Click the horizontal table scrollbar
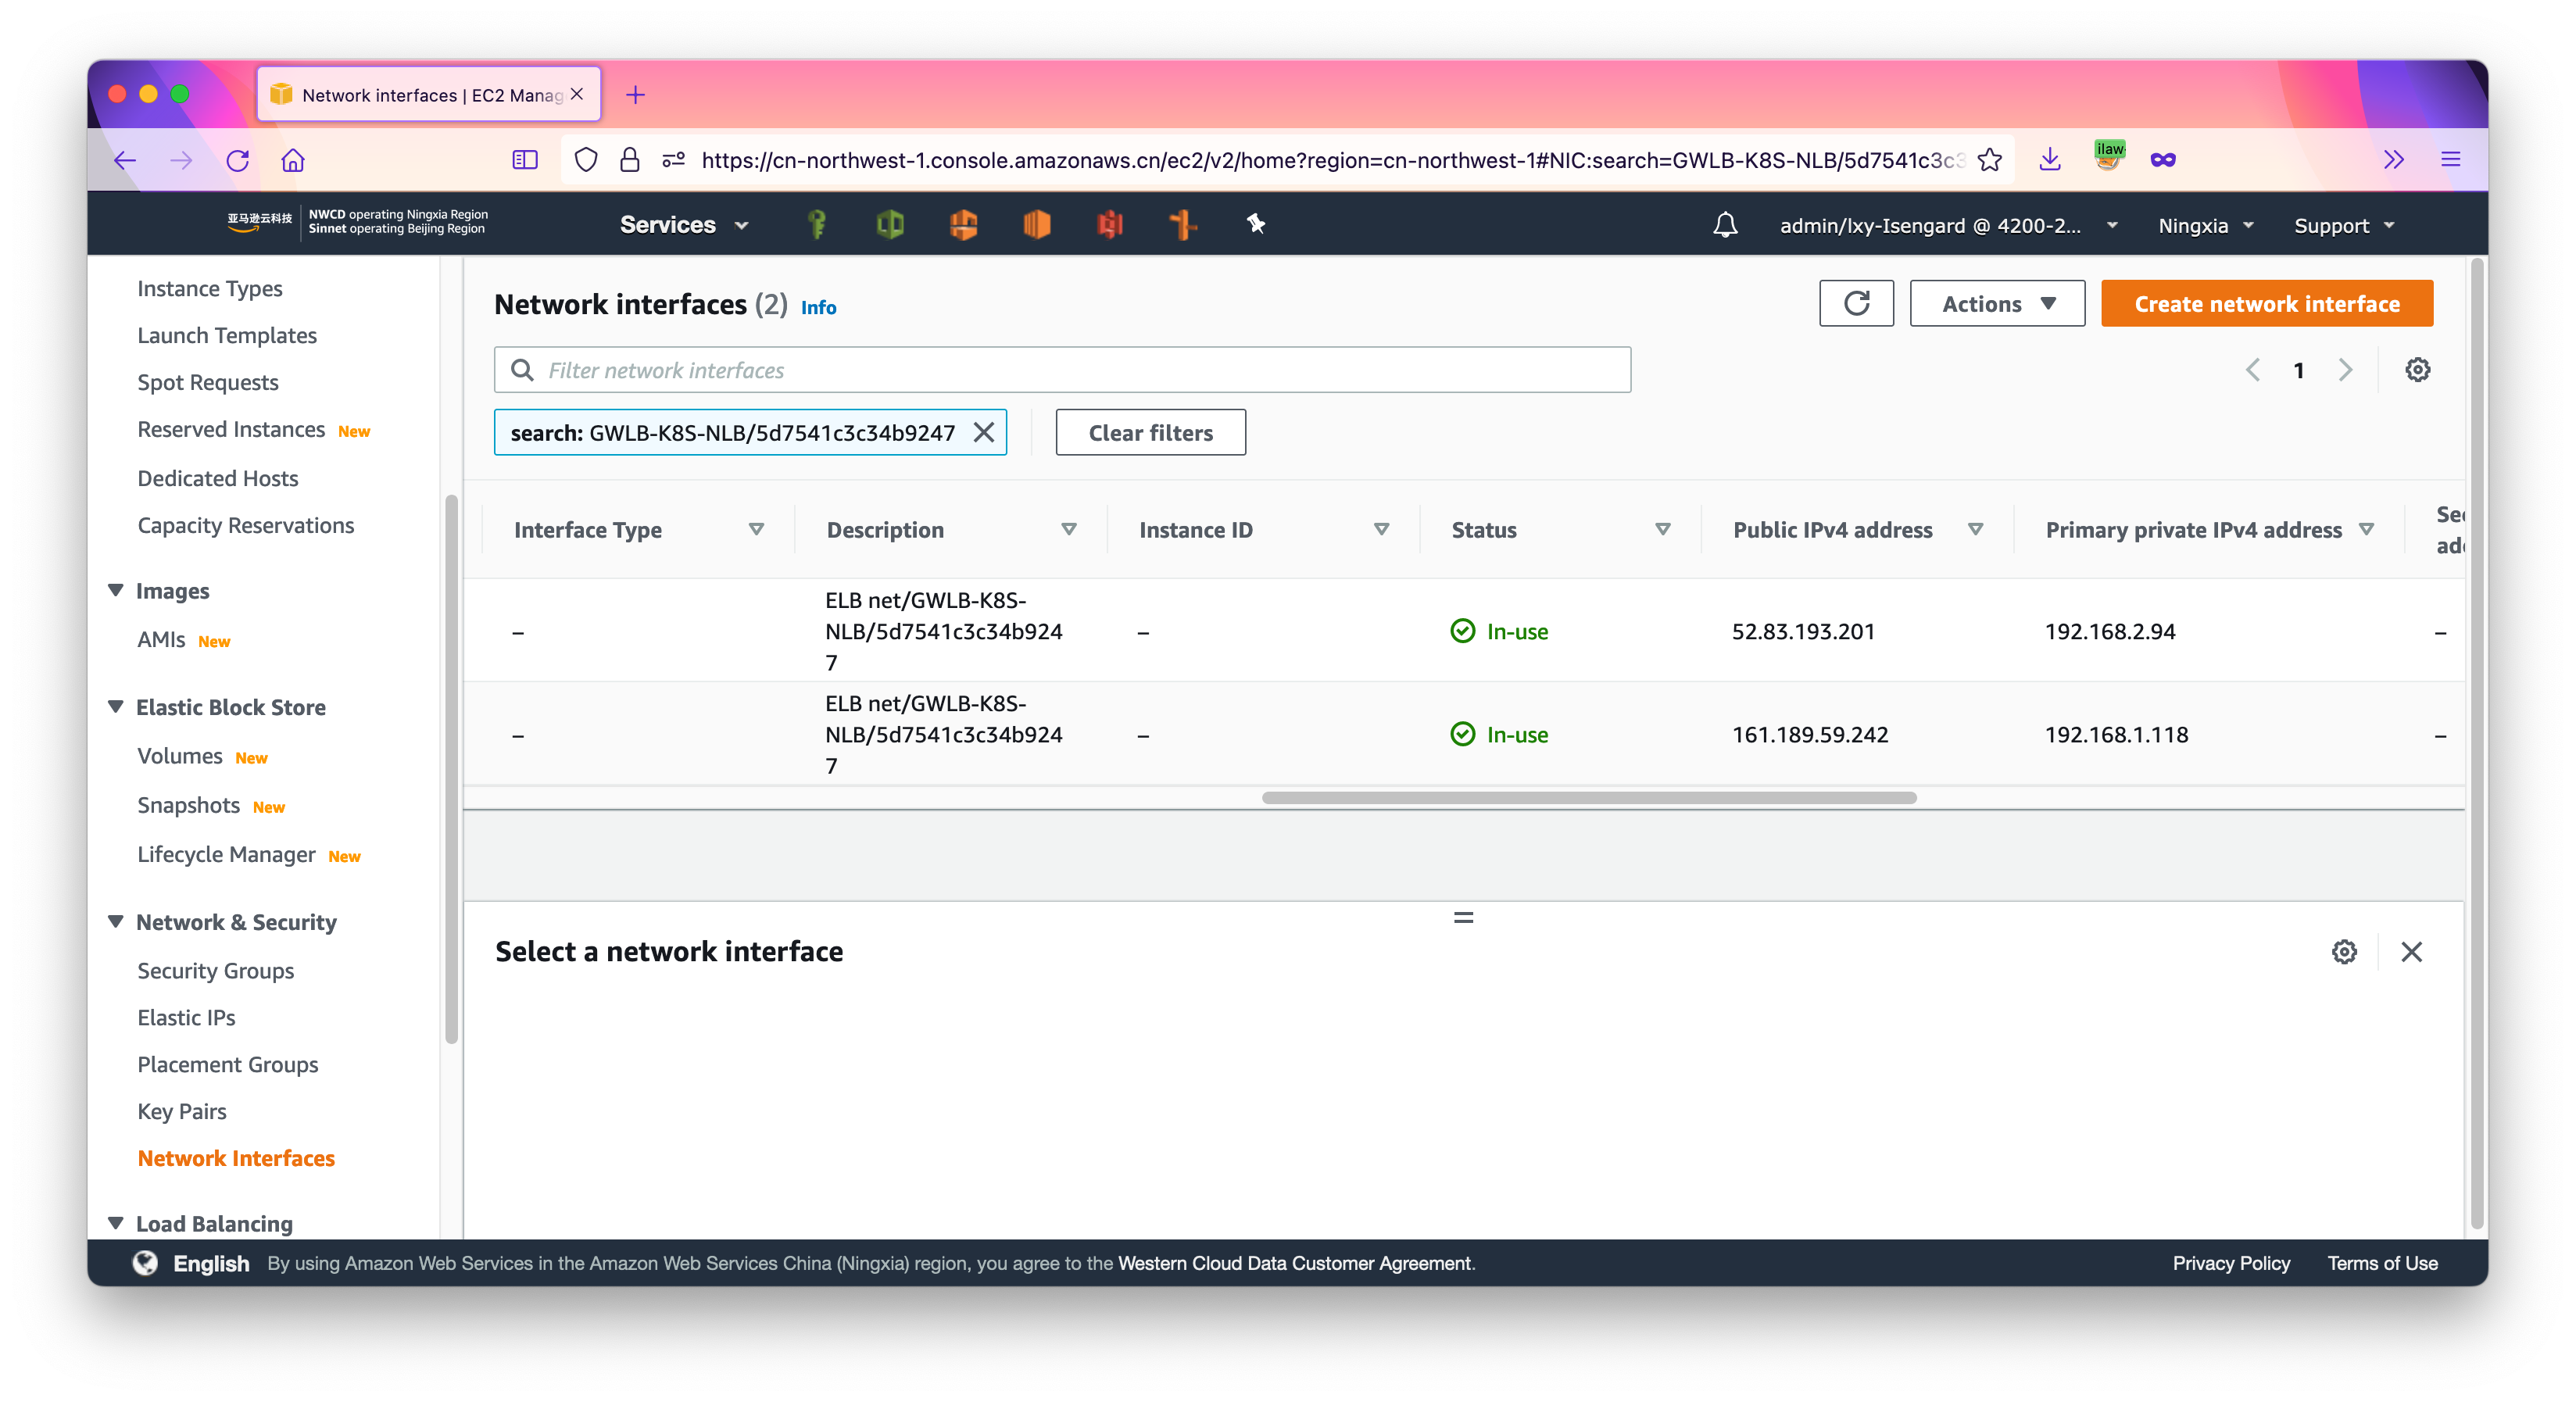2576x1402 pixels. coord(1588,798)
